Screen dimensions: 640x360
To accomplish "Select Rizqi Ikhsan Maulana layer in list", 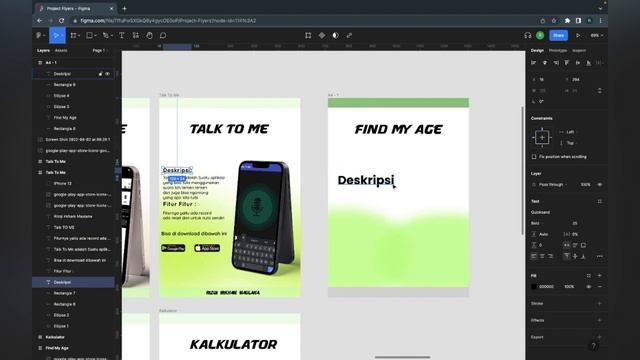I will click(x=73, y=216).
